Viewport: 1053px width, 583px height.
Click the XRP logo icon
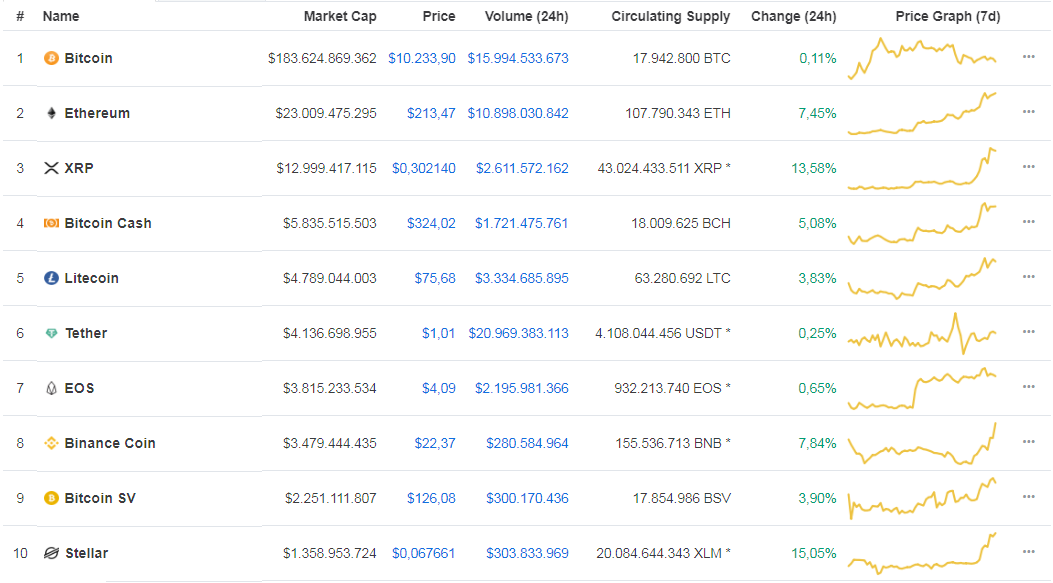coord(51,168)
